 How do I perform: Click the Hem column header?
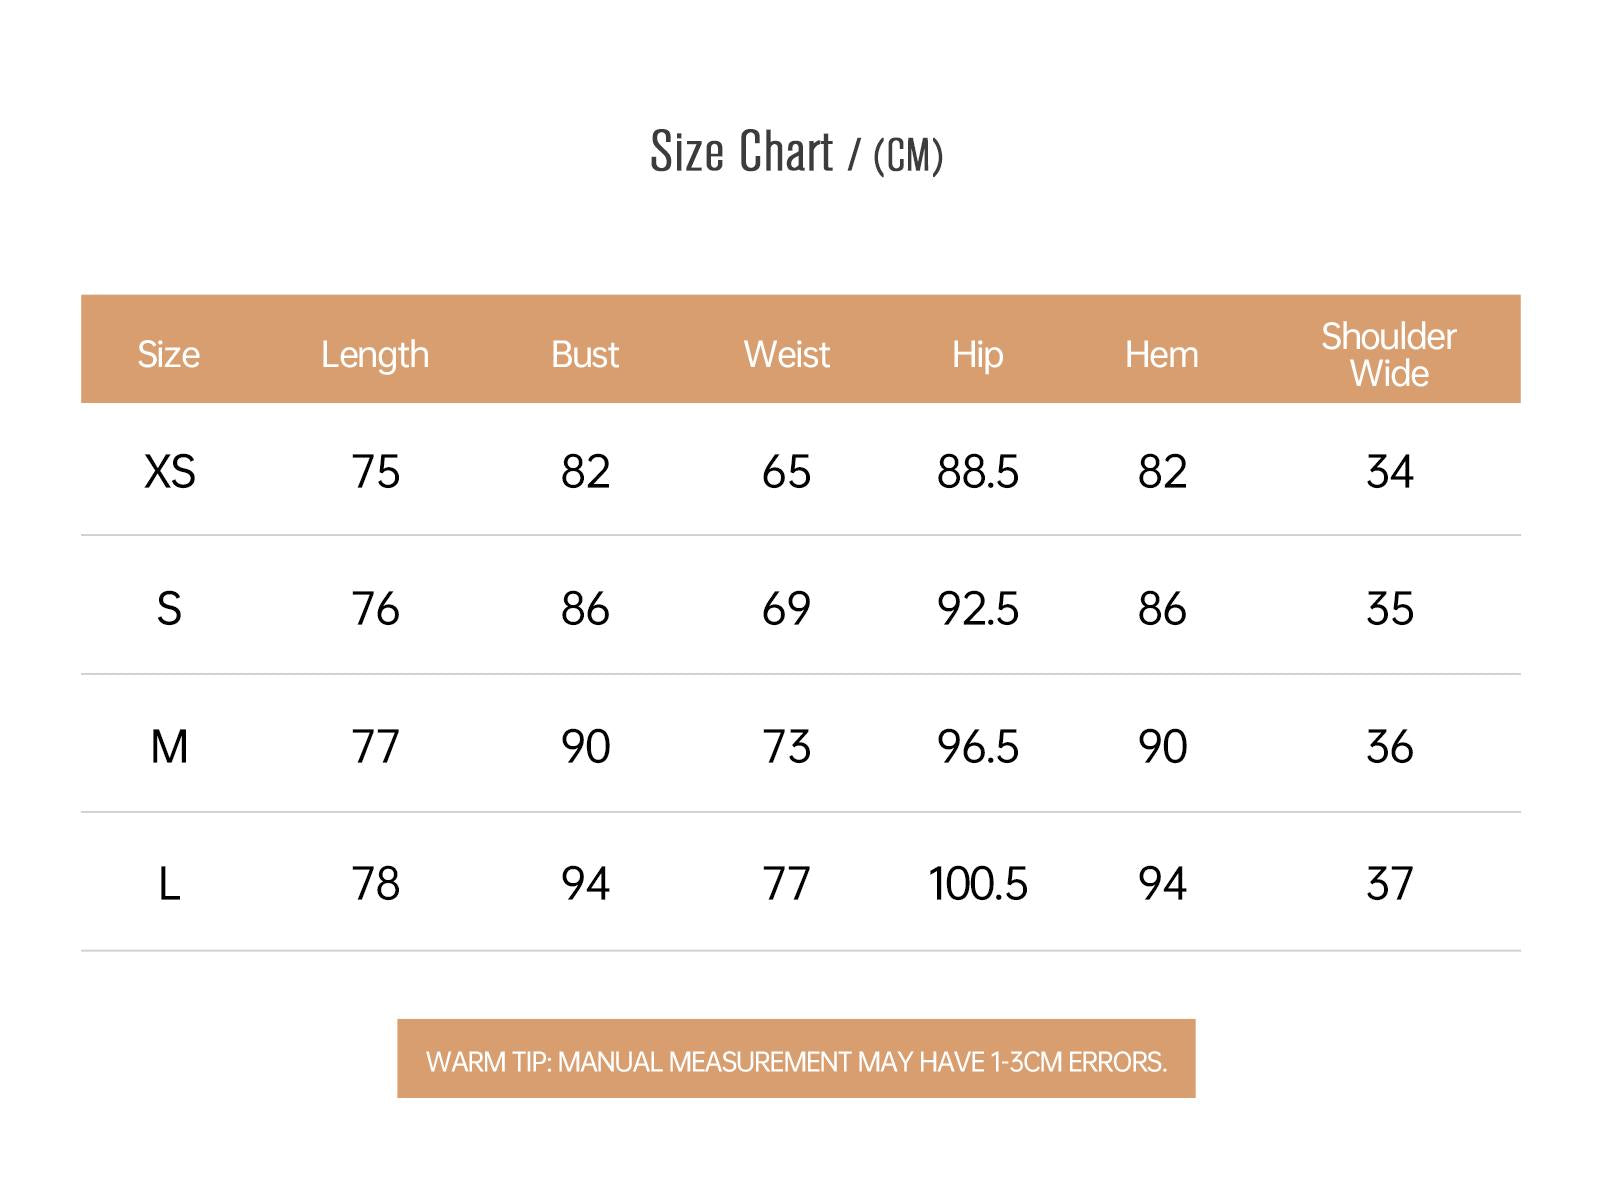(x=1161, y=355)
